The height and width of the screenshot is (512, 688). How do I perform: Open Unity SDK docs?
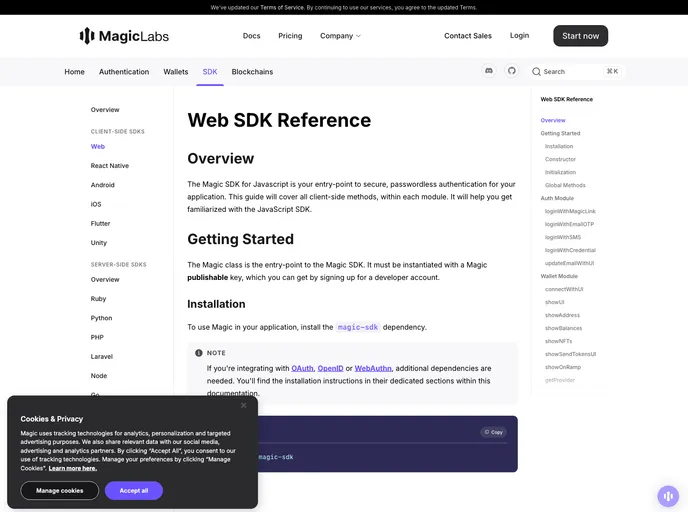click(x=99, y=243)
